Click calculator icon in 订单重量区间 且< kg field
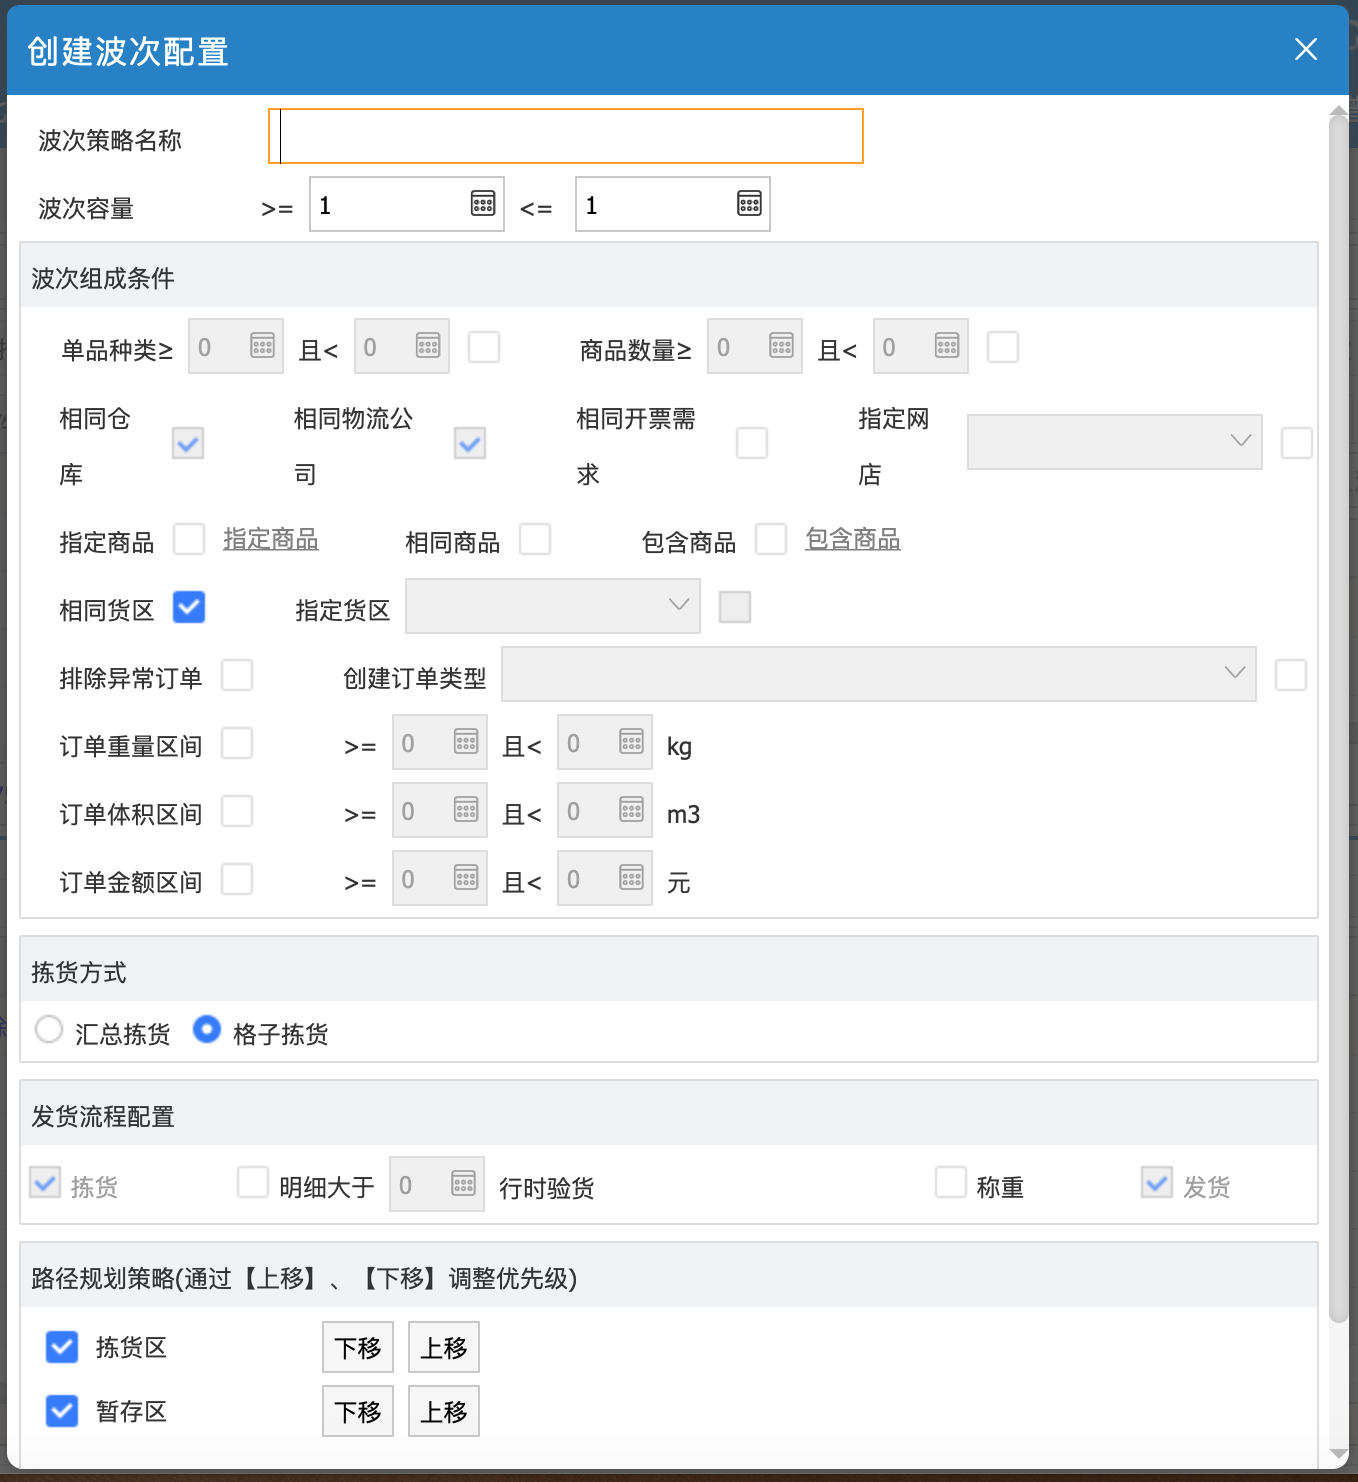1358x1482 pixels. (x=631, y=741)
